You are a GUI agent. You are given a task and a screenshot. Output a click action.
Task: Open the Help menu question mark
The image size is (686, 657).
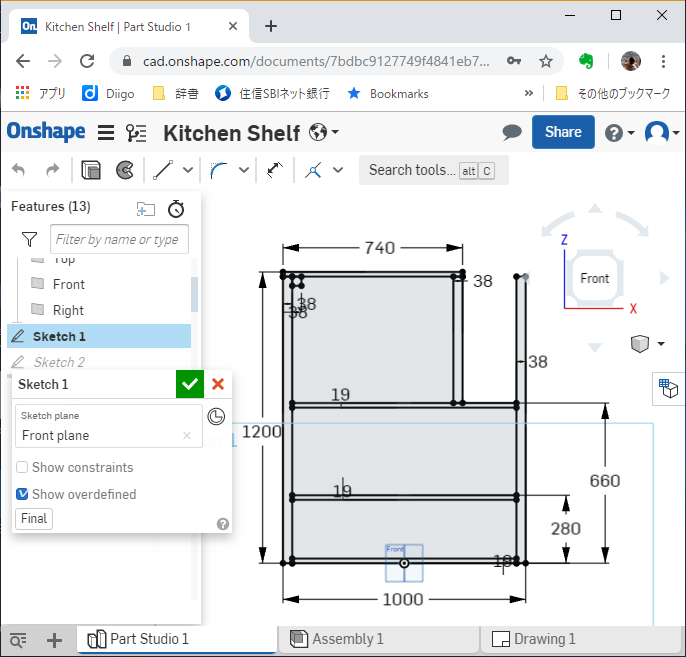pyautogui.click(x=614, y=133)
